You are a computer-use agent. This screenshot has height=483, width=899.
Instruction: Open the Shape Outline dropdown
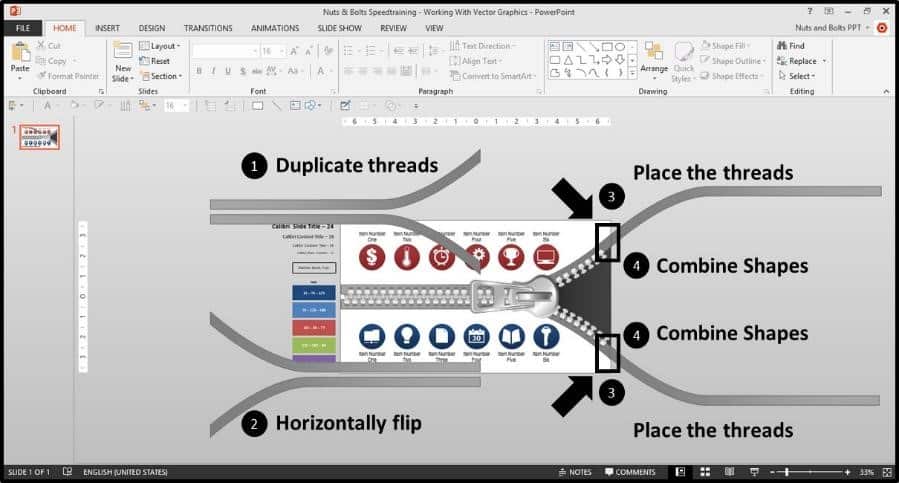pos(733,61)
